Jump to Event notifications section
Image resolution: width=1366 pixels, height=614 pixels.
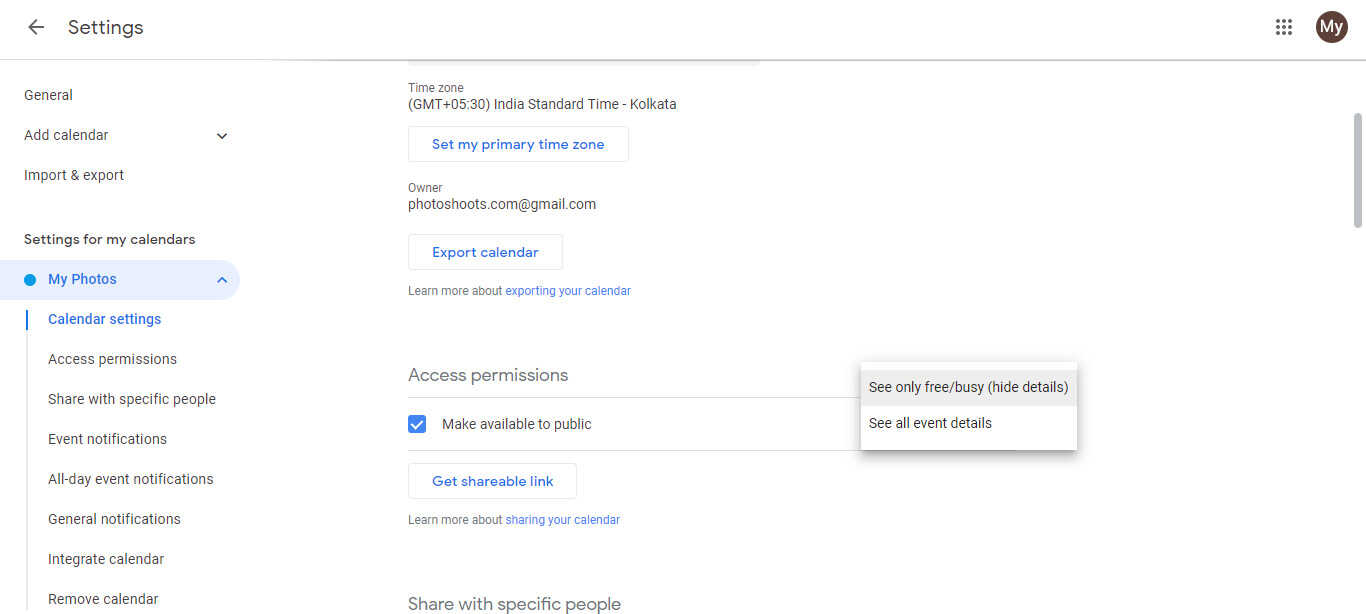coord(107,439)
